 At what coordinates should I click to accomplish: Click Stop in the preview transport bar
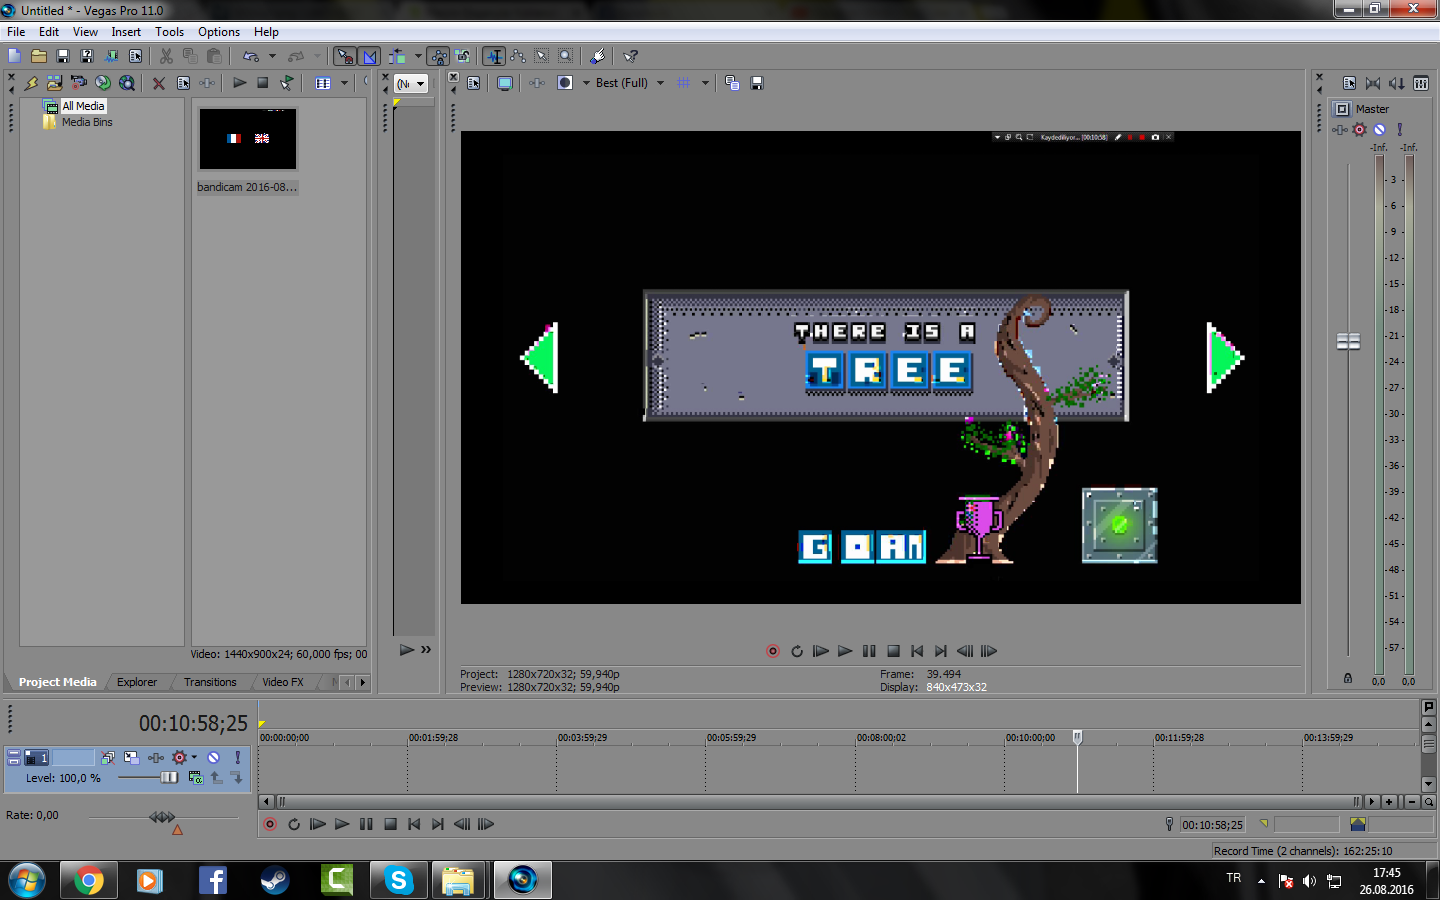click(x=894, y=651)
